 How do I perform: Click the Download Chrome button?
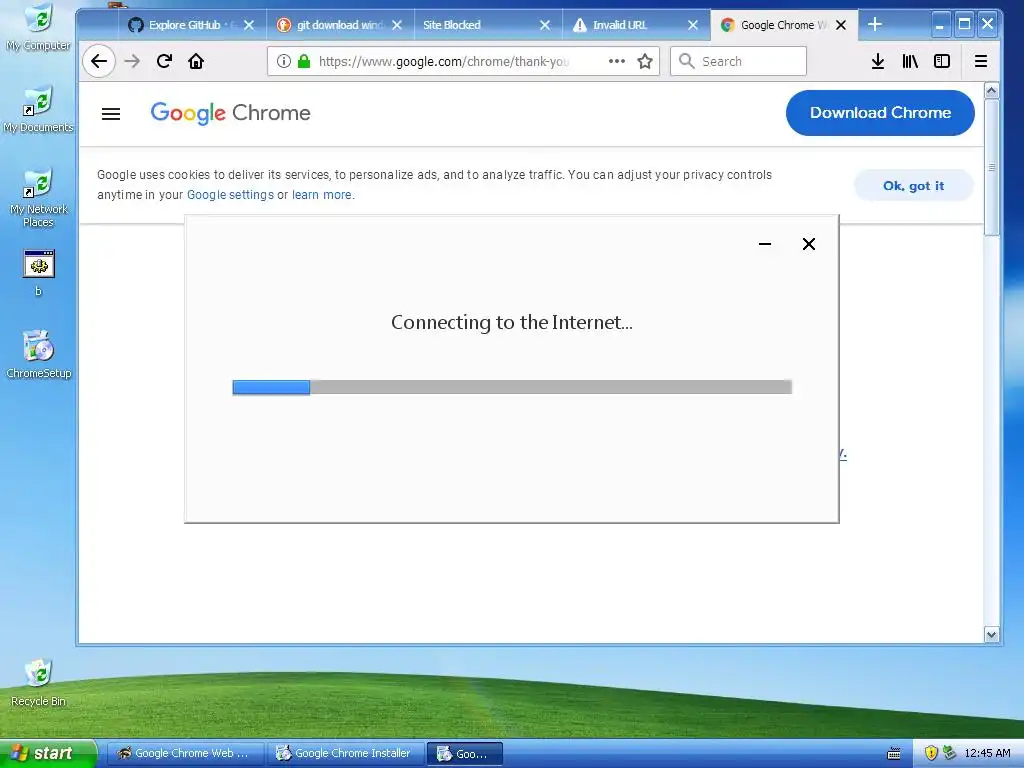coord(880,113)
